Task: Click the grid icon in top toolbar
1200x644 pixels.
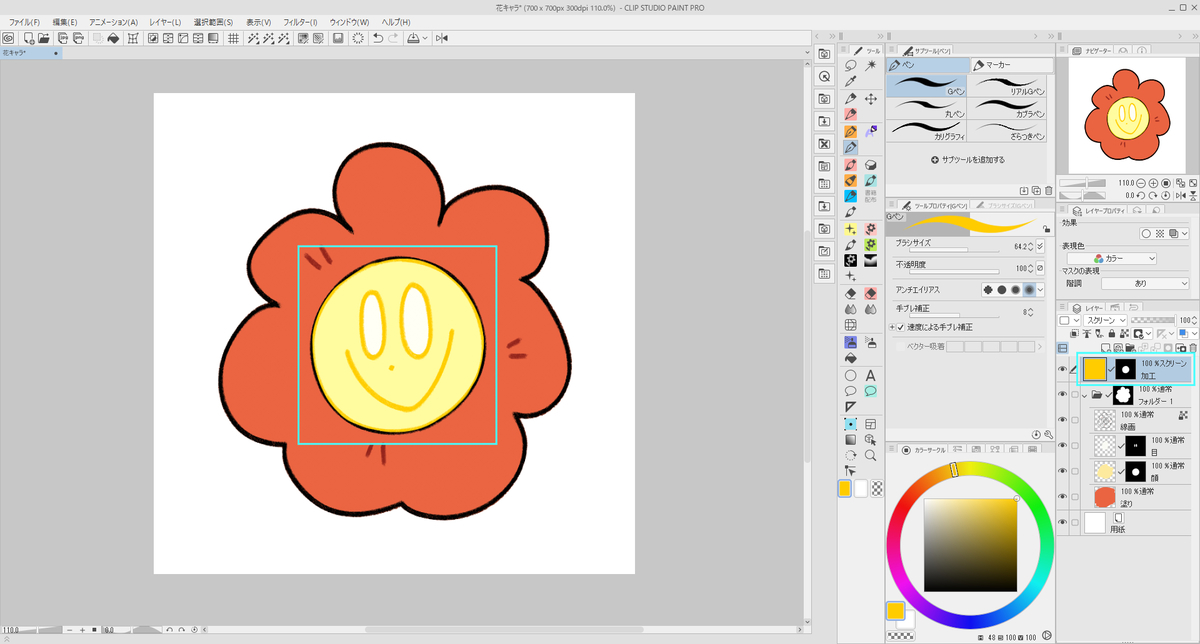Action: click(x=233, y=38)
